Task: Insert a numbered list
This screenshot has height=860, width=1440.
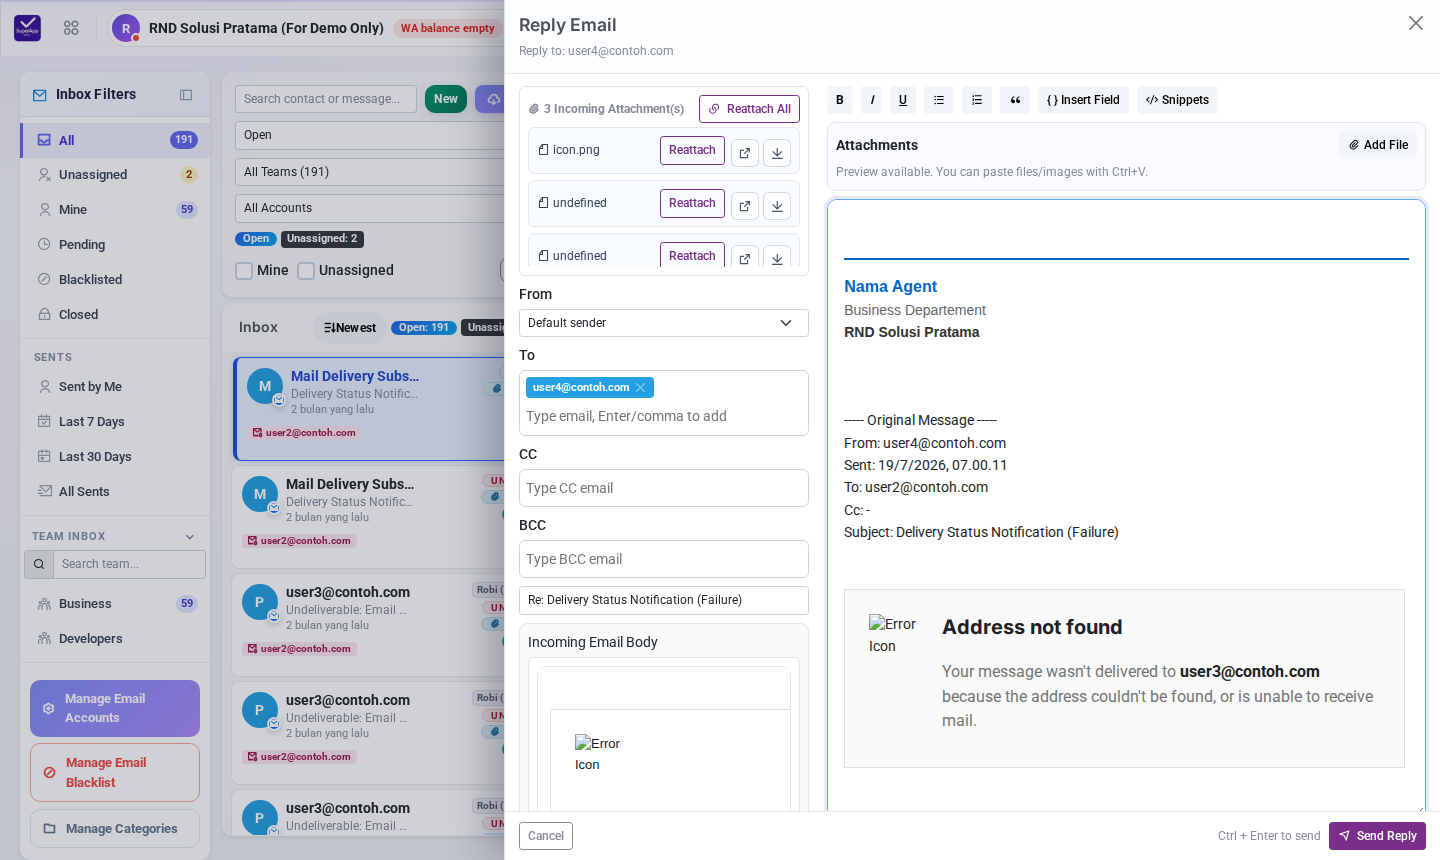Action: 977,100
